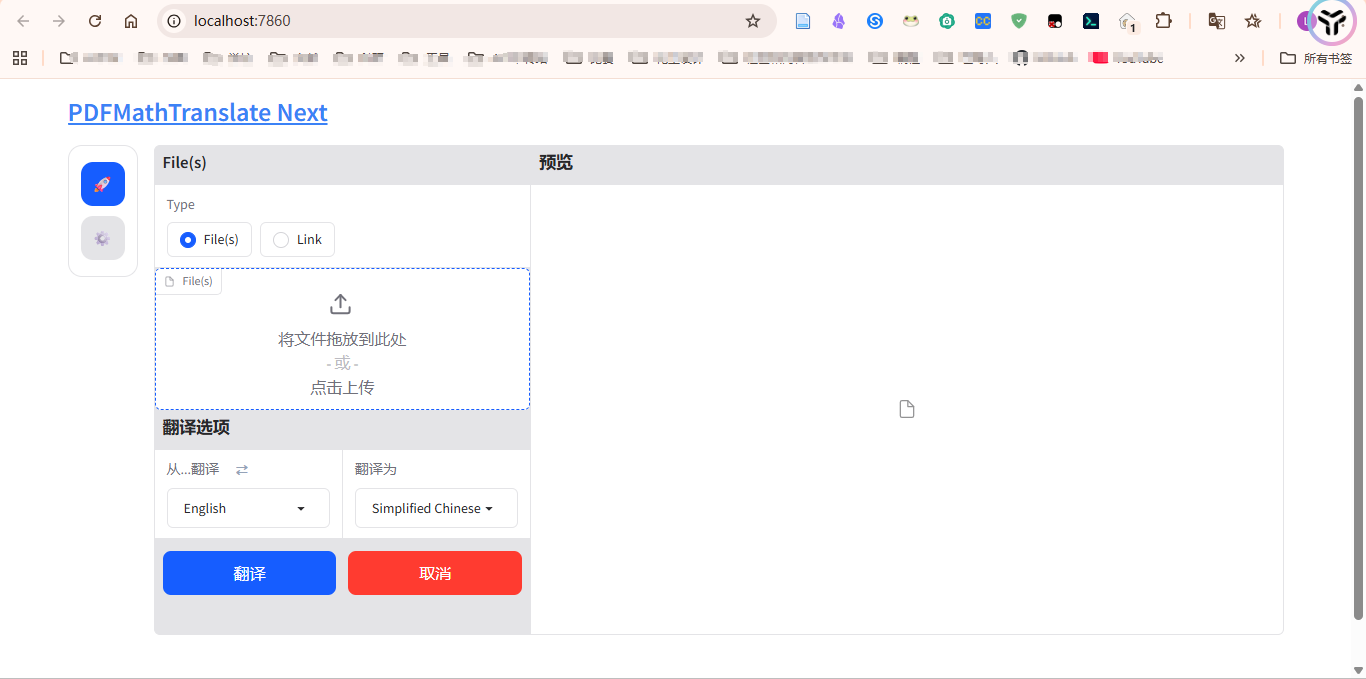Open the 所有书签 all-bookmarks folder

(1317, 58)
